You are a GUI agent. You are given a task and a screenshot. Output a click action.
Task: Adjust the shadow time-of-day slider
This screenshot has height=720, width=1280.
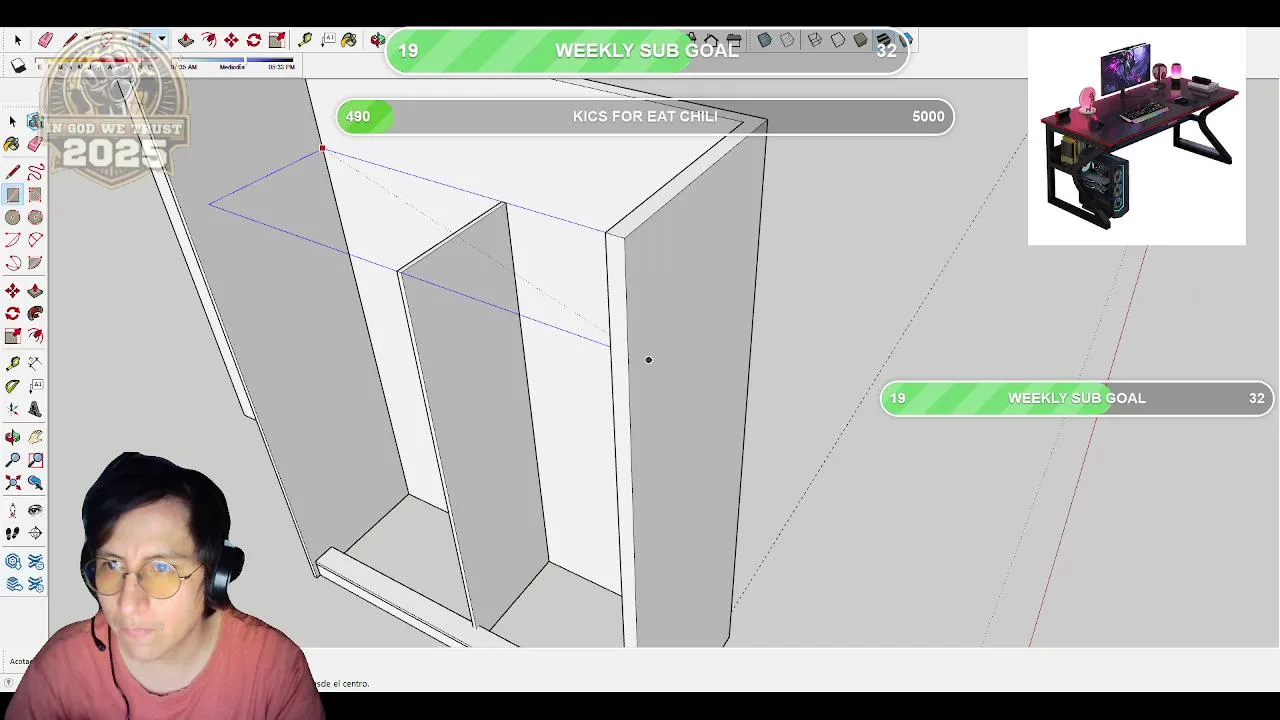(x=234, y=60)
